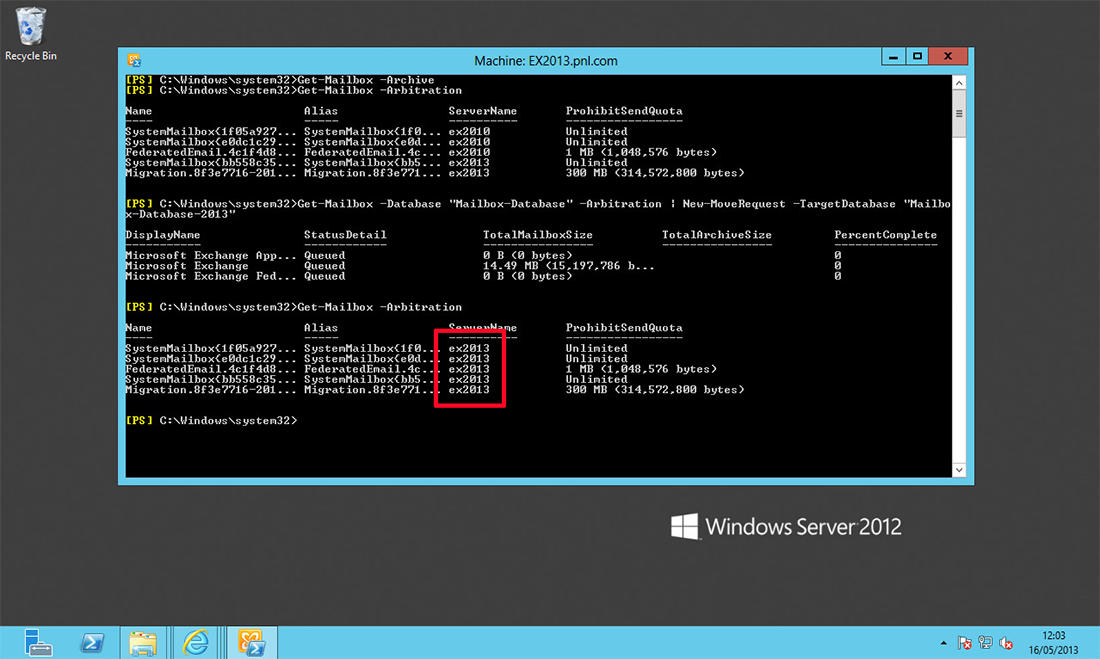Click the 'DisplayName' column header
1100x659 pixels.
[163, 235]
